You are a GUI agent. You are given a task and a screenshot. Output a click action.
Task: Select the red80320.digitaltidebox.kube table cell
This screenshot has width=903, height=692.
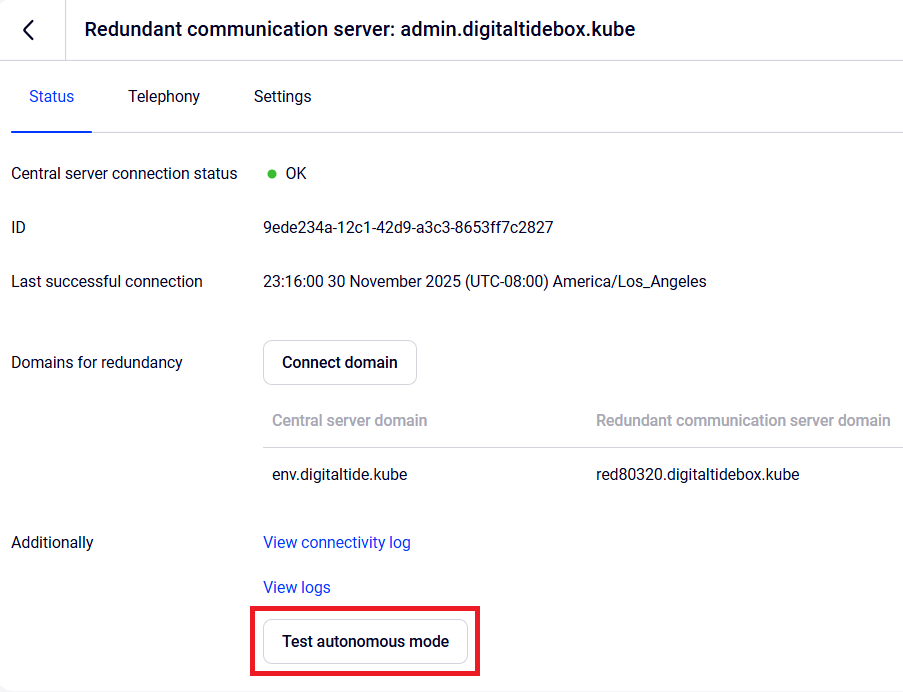pyautogui.click(x=698, y=475)
